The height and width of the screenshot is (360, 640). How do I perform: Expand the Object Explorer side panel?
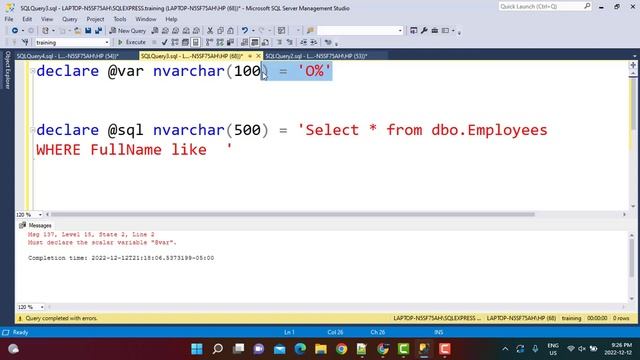tap(7, 70)
